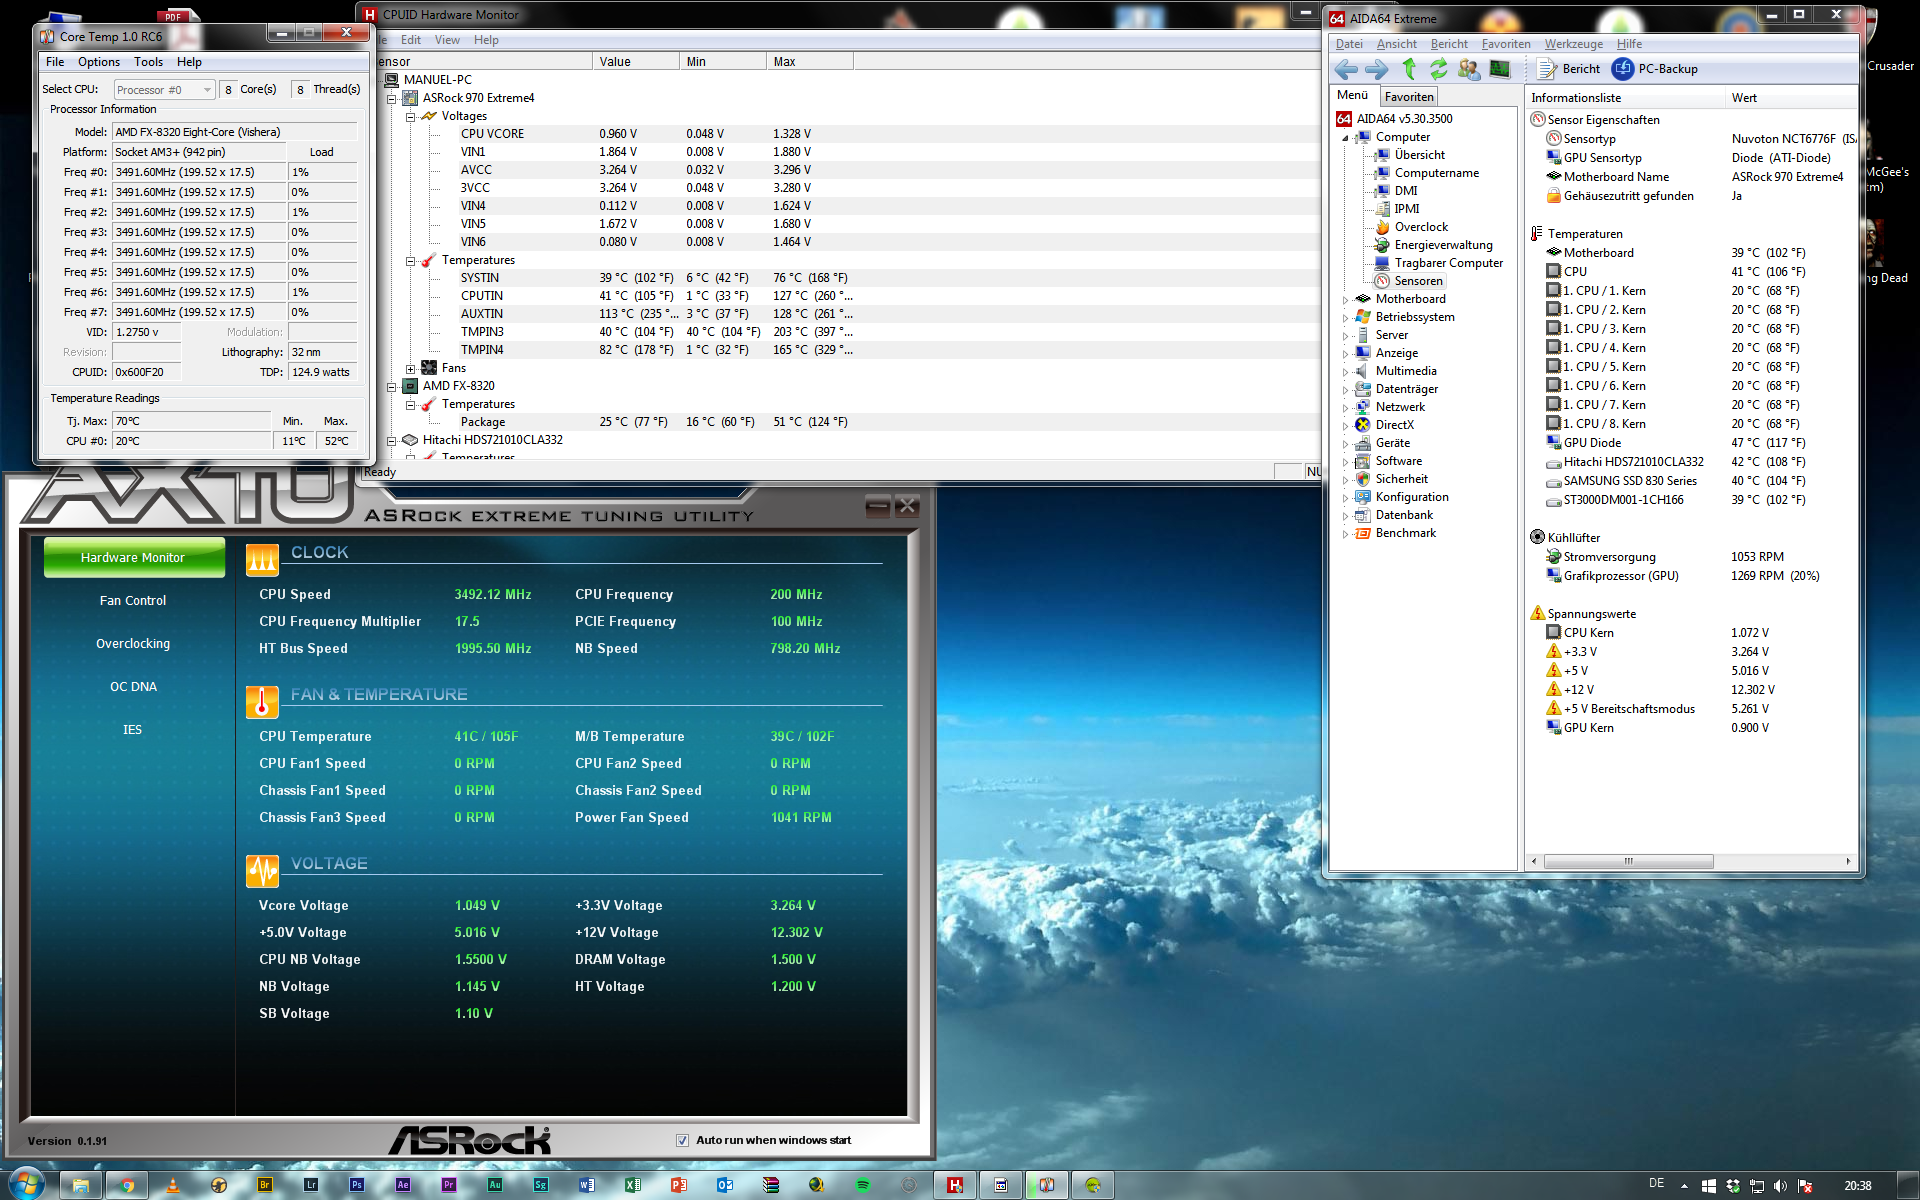Switch to the Favoriten tab
Image resolution: width=1920 pixels, height=1200 pixels.
pyautogui.click(x=1409, y=97)
